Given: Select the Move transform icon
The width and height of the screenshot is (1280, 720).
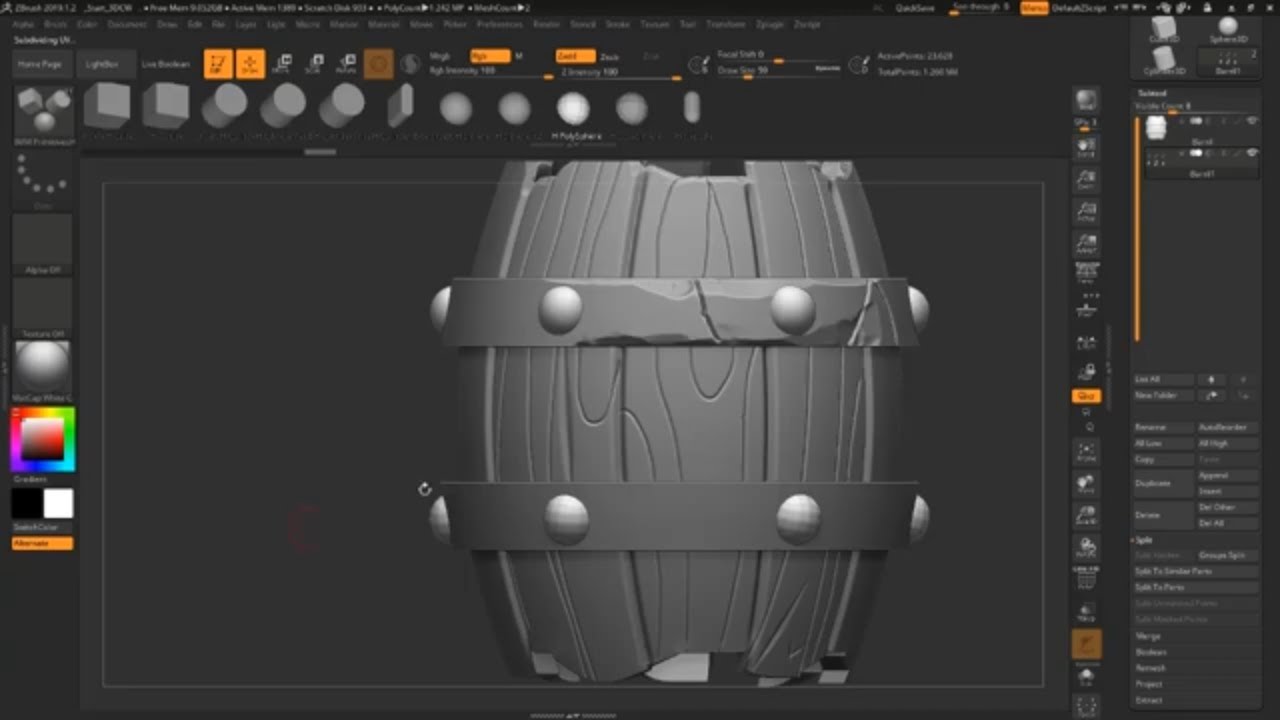Looking at the screenshot, I should coord(282,65).
